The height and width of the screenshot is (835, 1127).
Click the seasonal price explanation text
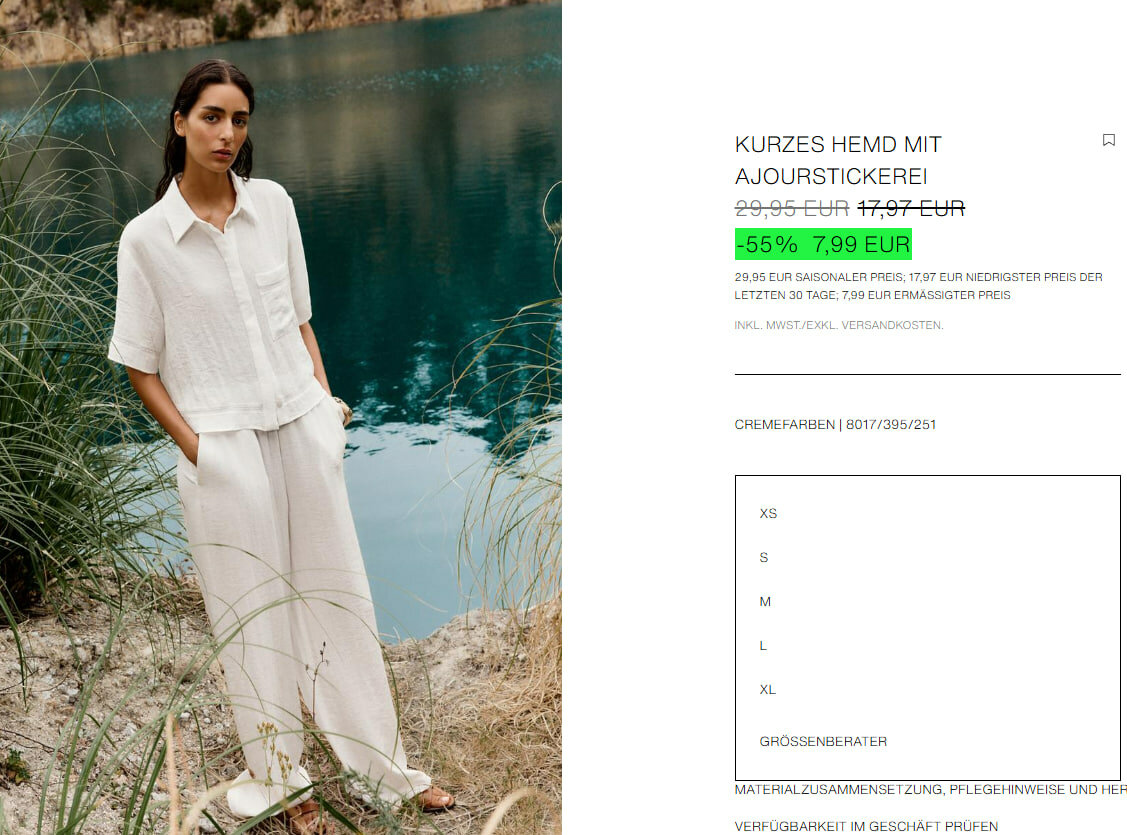(918, 286)
